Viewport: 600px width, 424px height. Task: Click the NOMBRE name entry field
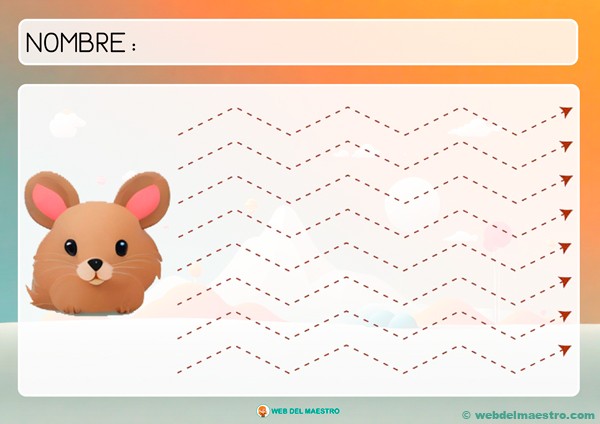pyautogui.click(x=350, y=43)
